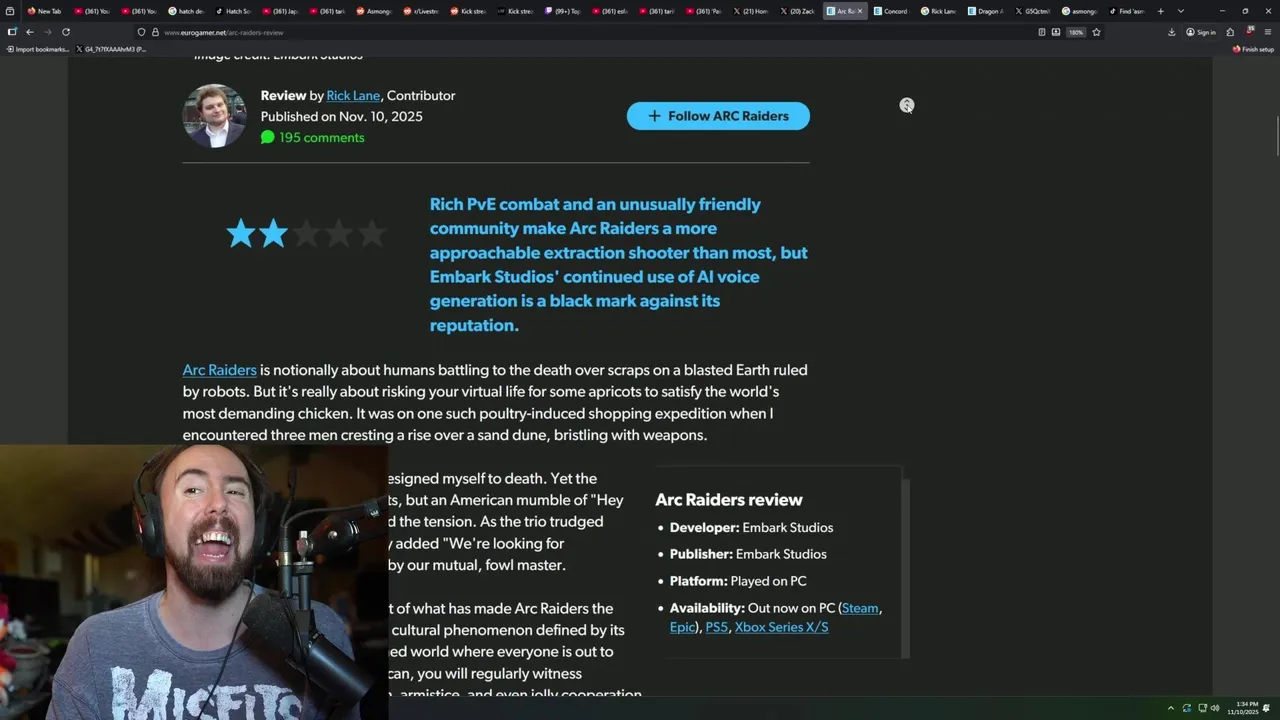Click the padlock site info icon
The height and width of the screenshot is (720, 1280).
155,32
